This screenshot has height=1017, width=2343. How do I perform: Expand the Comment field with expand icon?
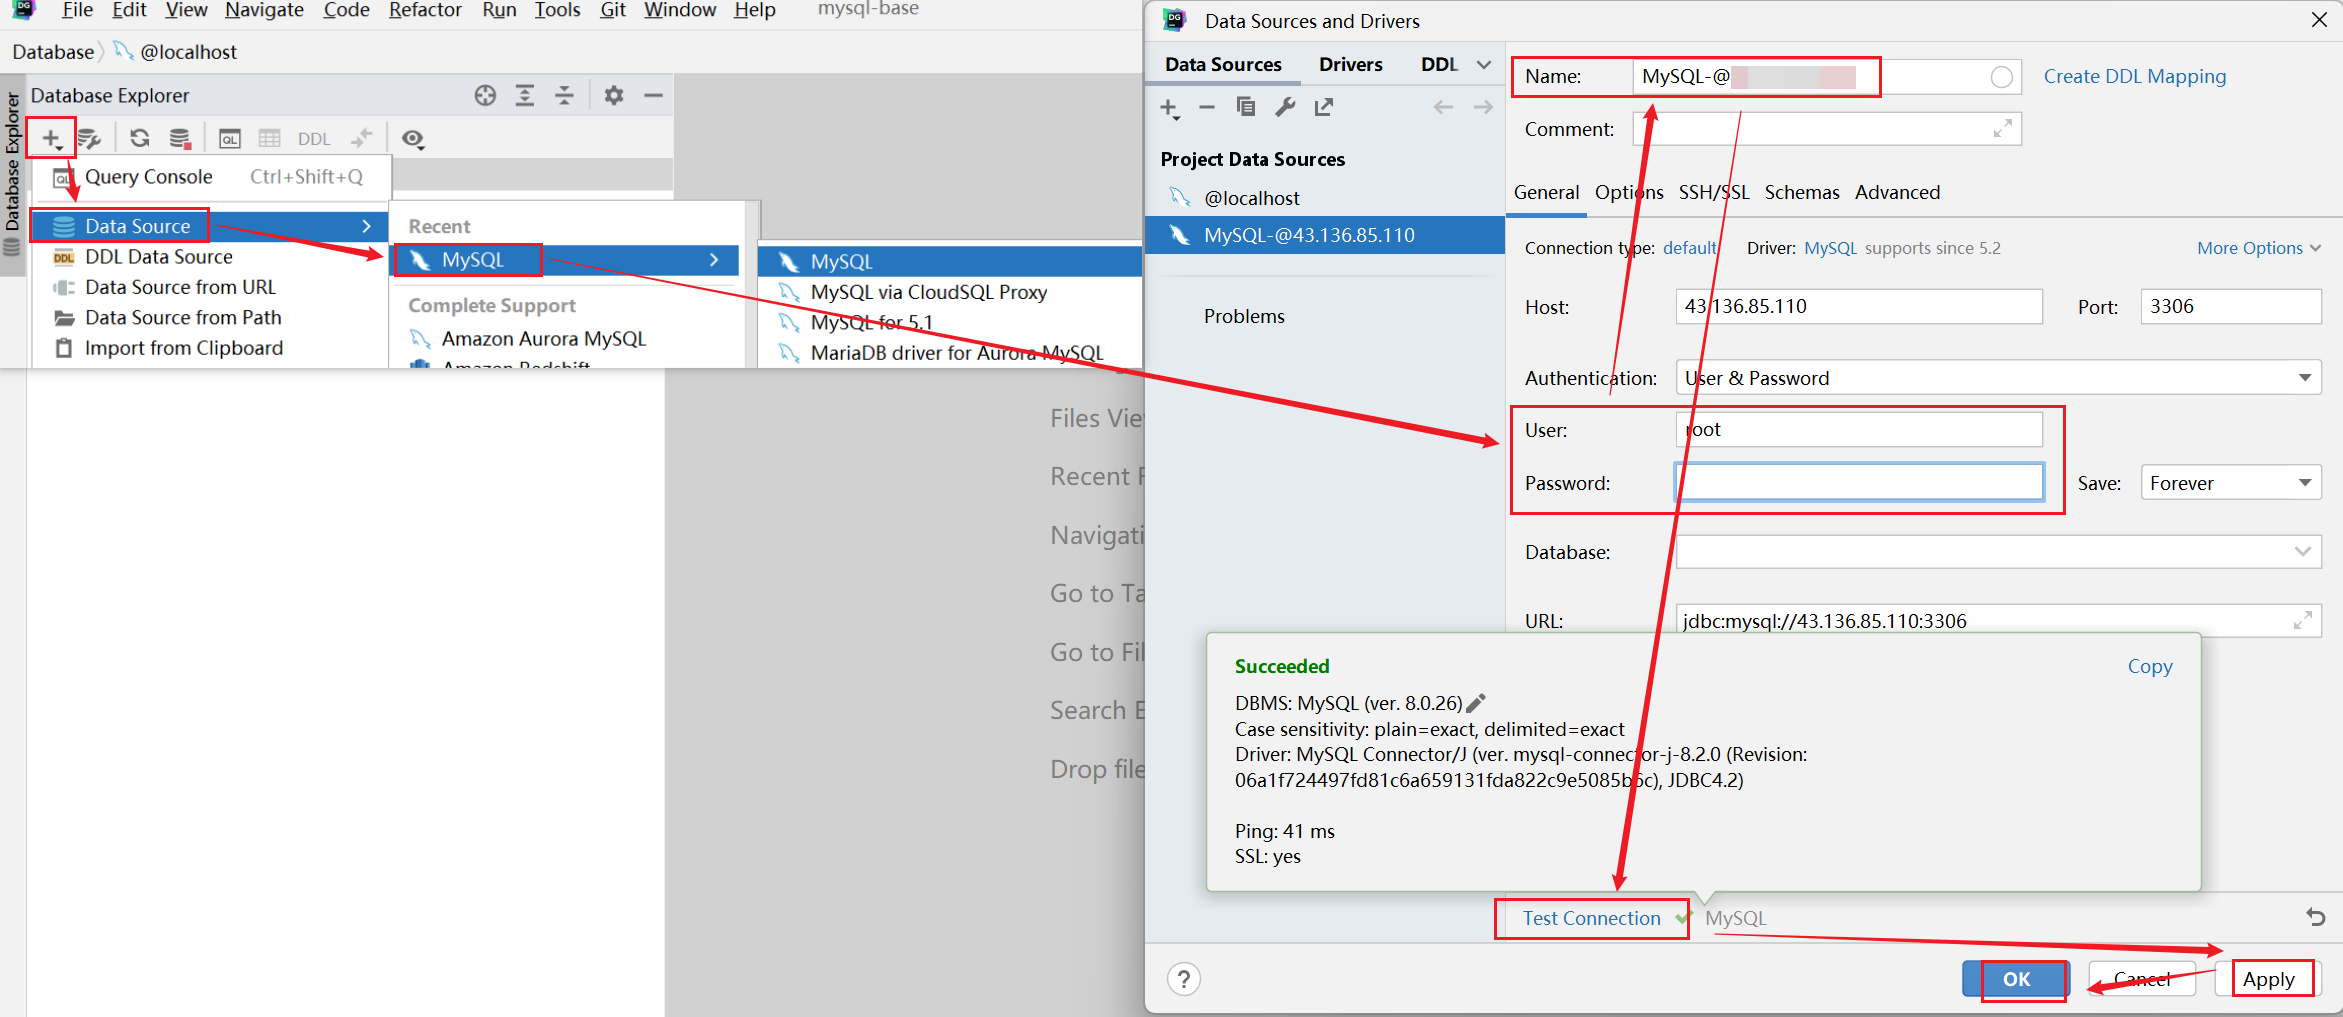pyautogui.click(x=2002, y=128)
